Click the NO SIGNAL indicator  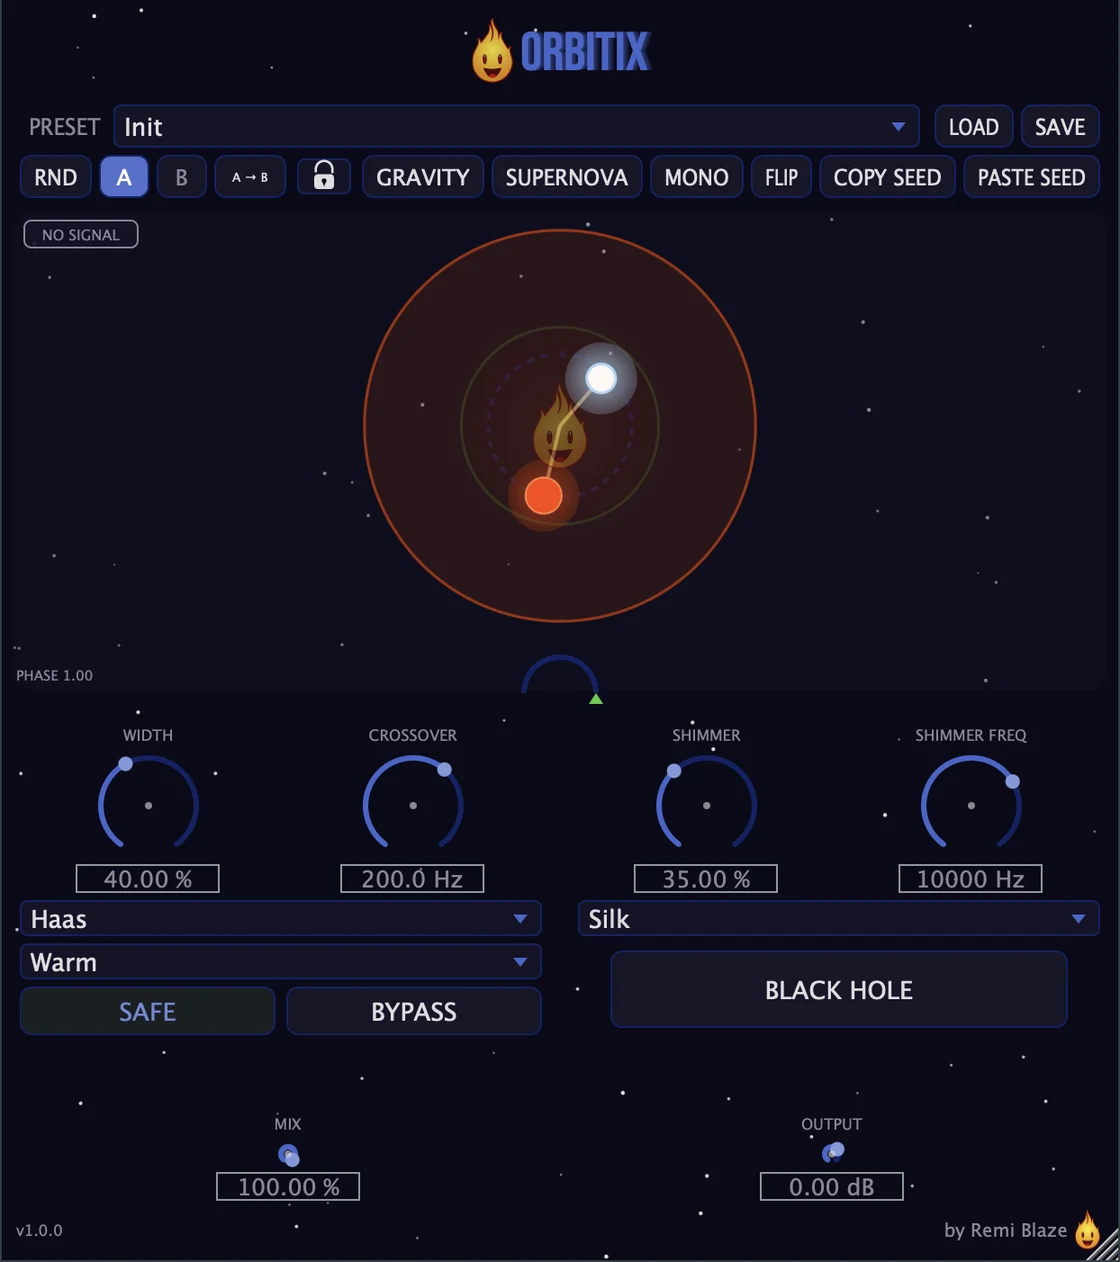coord(81,234)
